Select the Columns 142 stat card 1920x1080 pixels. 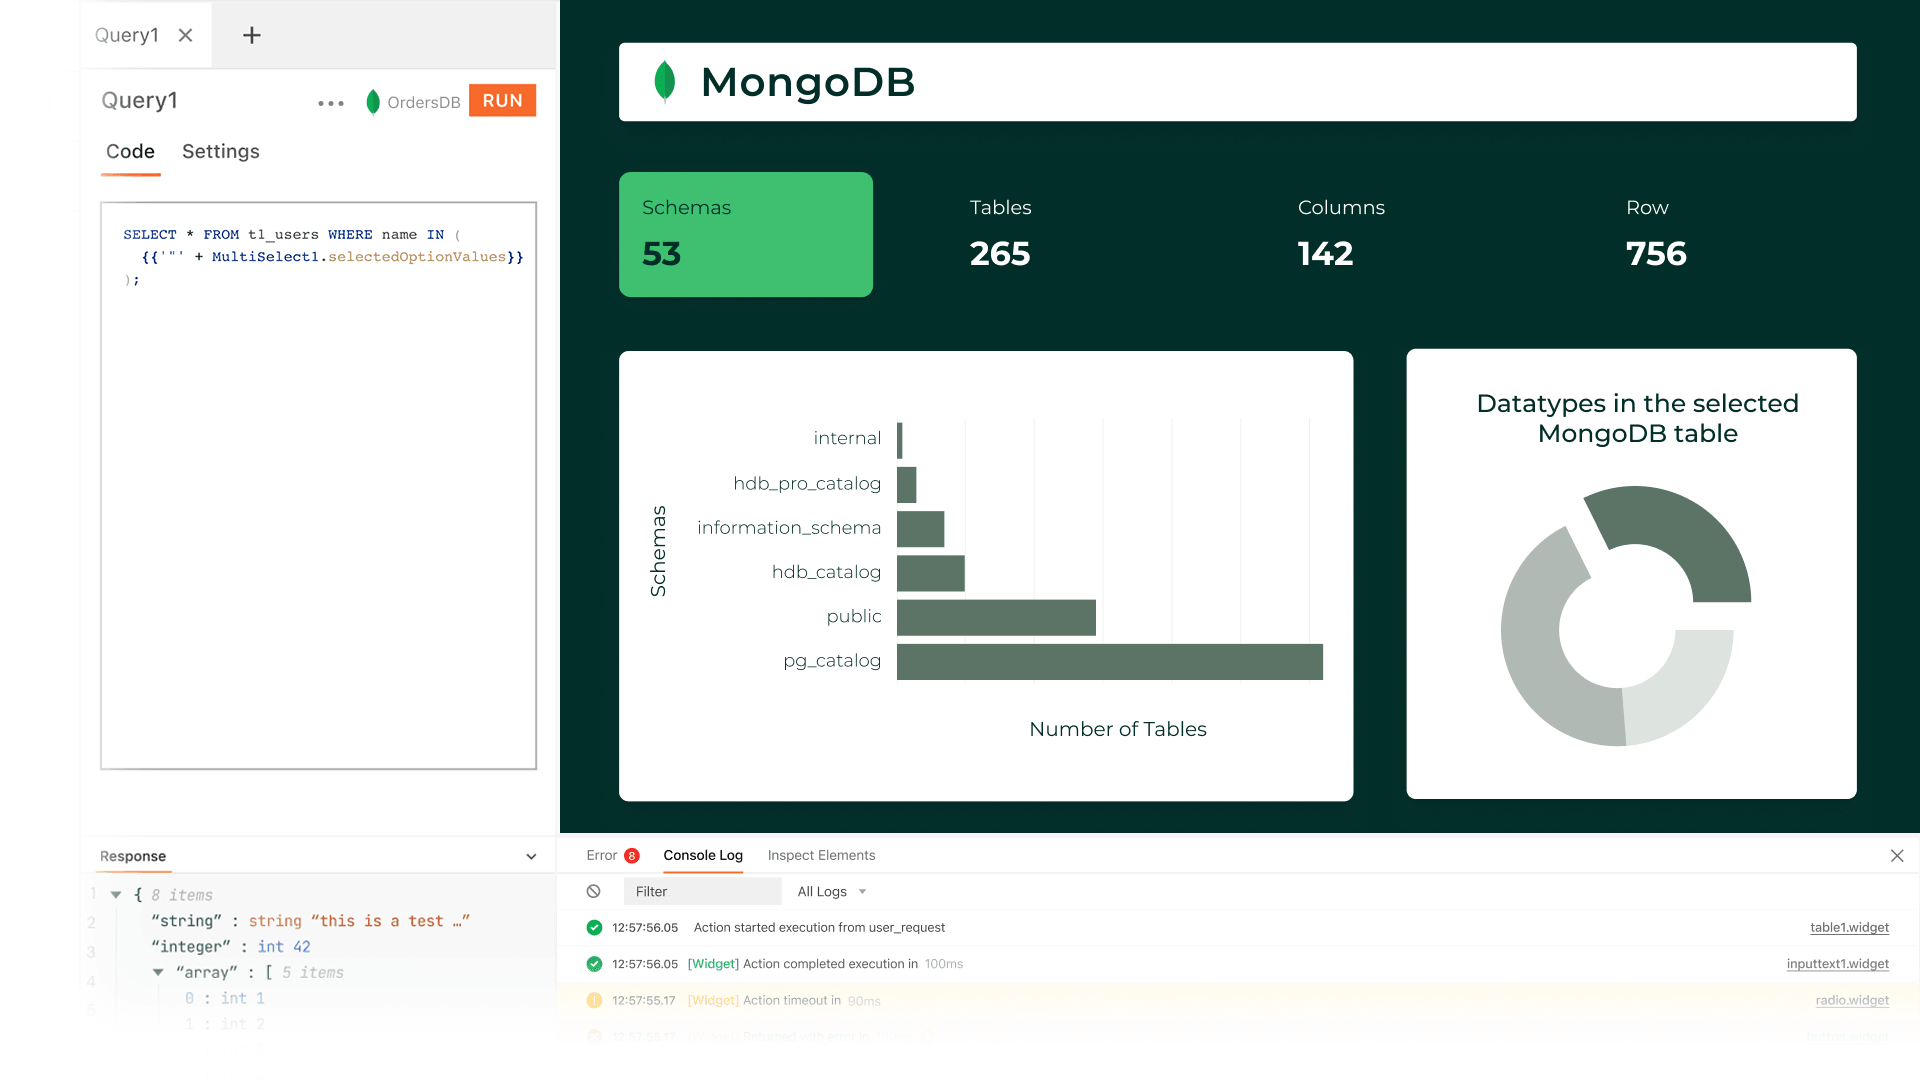point(1325,233)
